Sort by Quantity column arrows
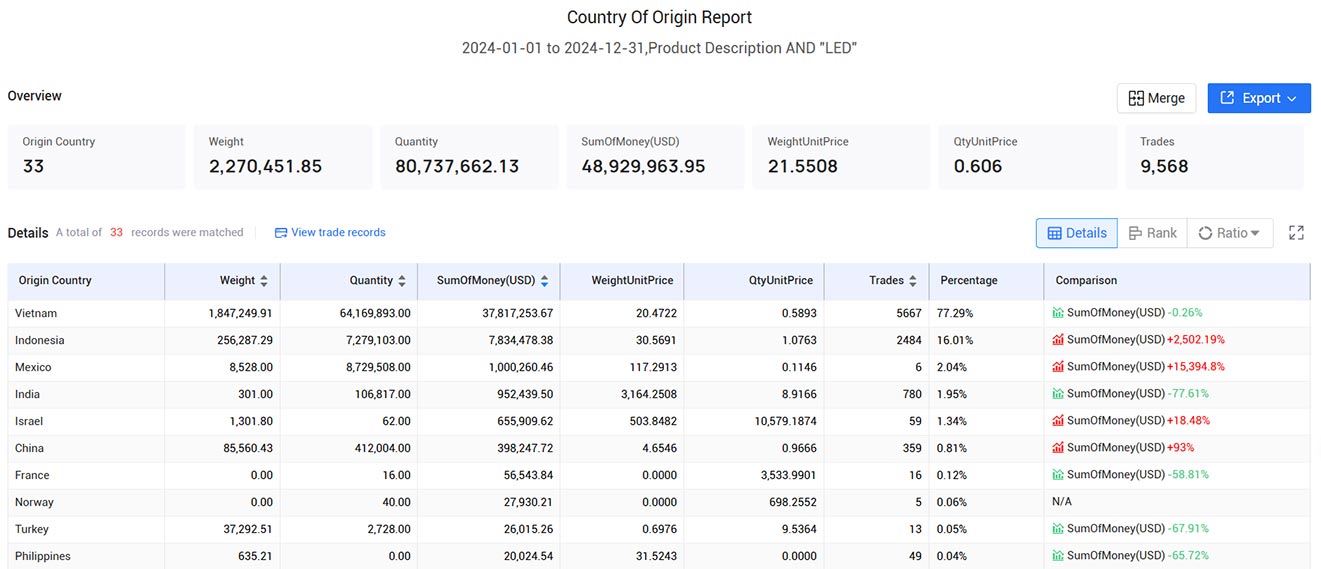The width and height of the screenshot is (1321, 569). coord(402,281)
